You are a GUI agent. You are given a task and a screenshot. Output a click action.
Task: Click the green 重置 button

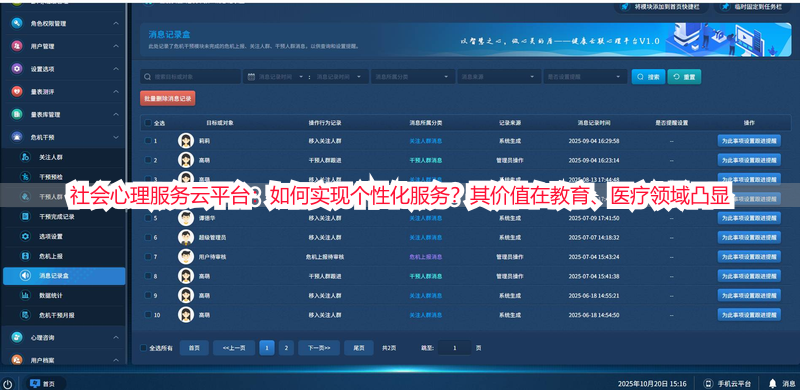tap(684, 77)
